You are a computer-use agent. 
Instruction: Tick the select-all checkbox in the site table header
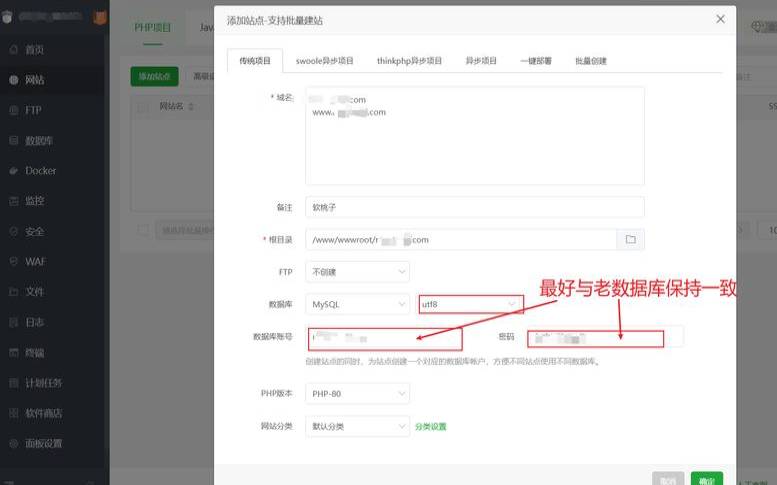pos(143,106)
